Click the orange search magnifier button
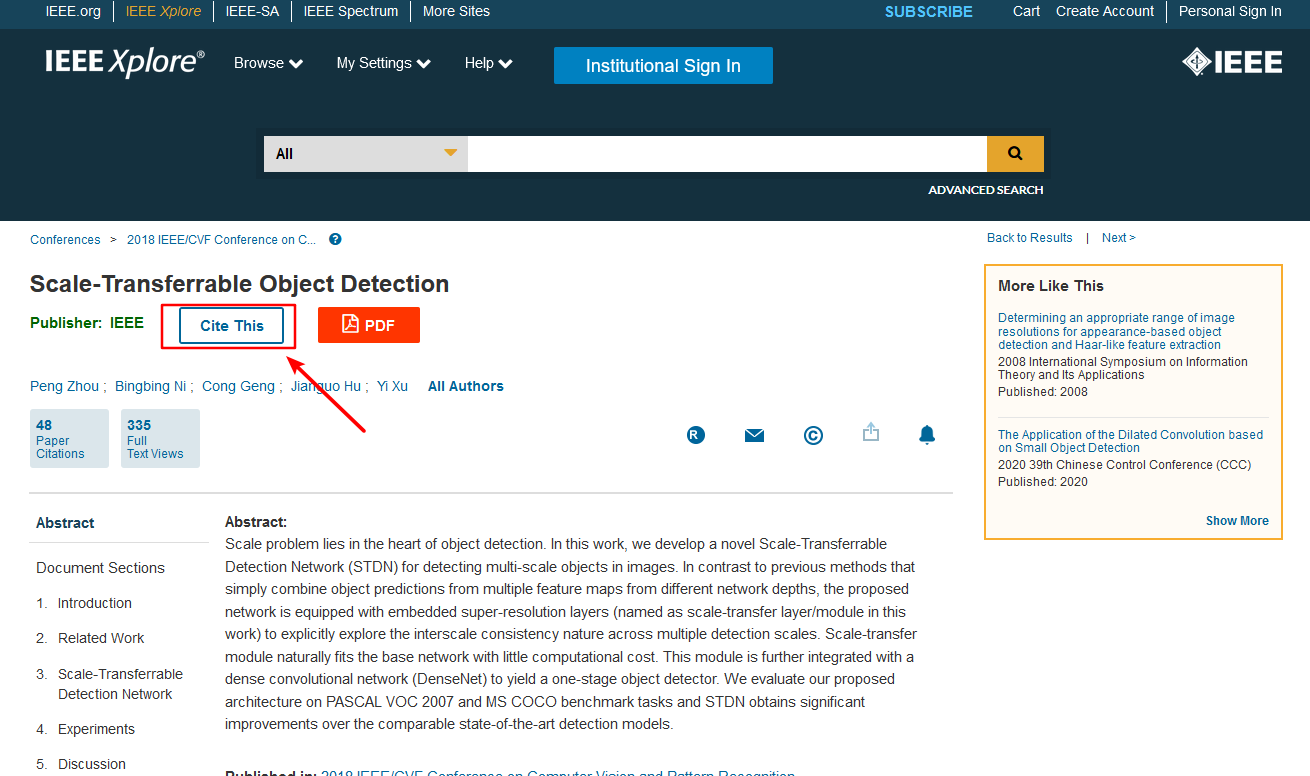1310x776 pixels. [1015, 153]
